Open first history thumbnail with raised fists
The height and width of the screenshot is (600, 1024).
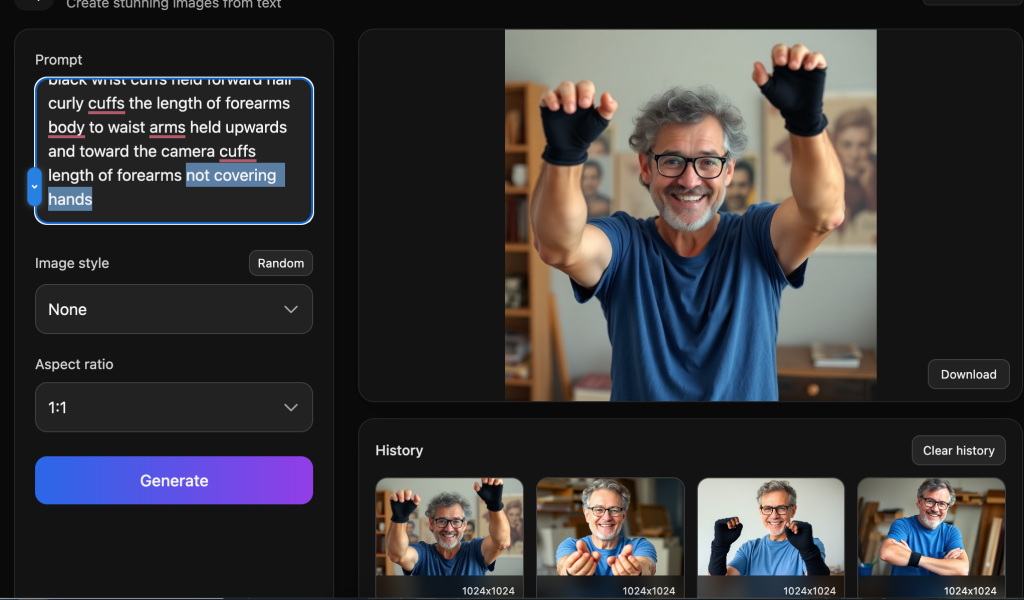tap(449, 530)
